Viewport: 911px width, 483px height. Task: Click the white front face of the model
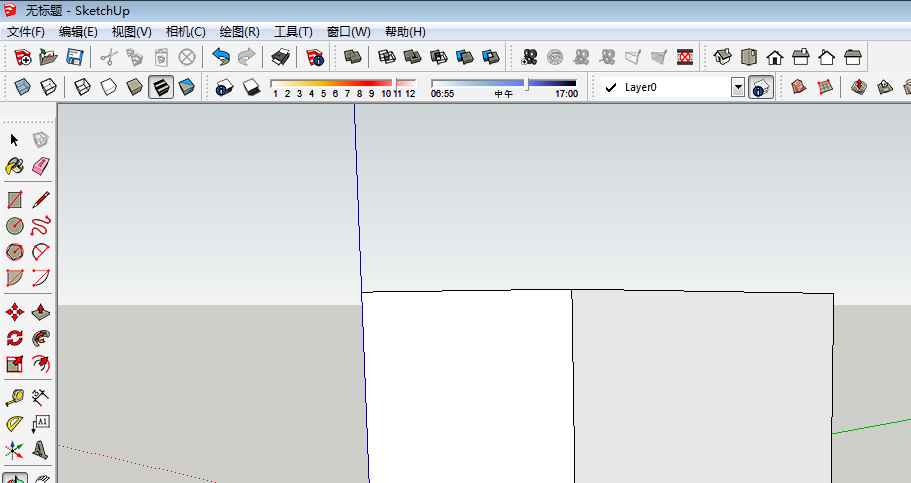468,387
